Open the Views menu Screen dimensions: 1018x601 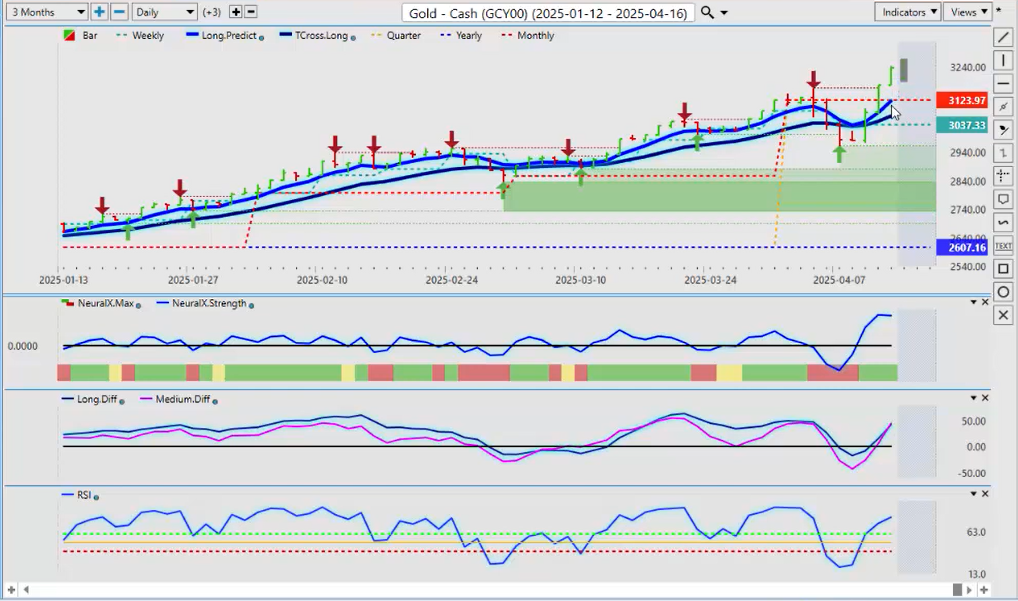pos(968,12)
